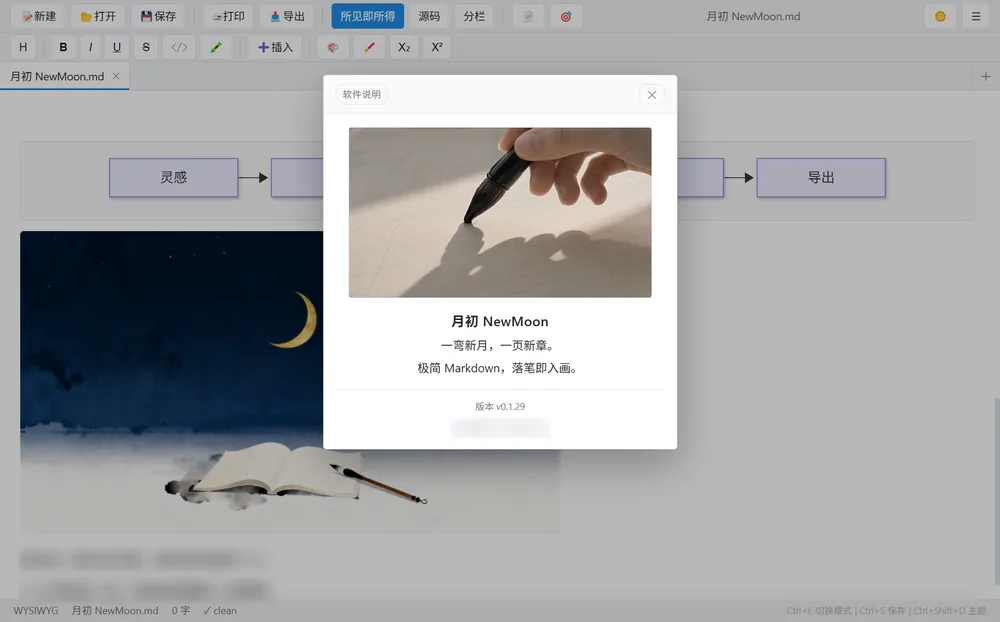Switch to 分栏 split view mode
The image size is (1000, 622).
[x=474, y=16]
